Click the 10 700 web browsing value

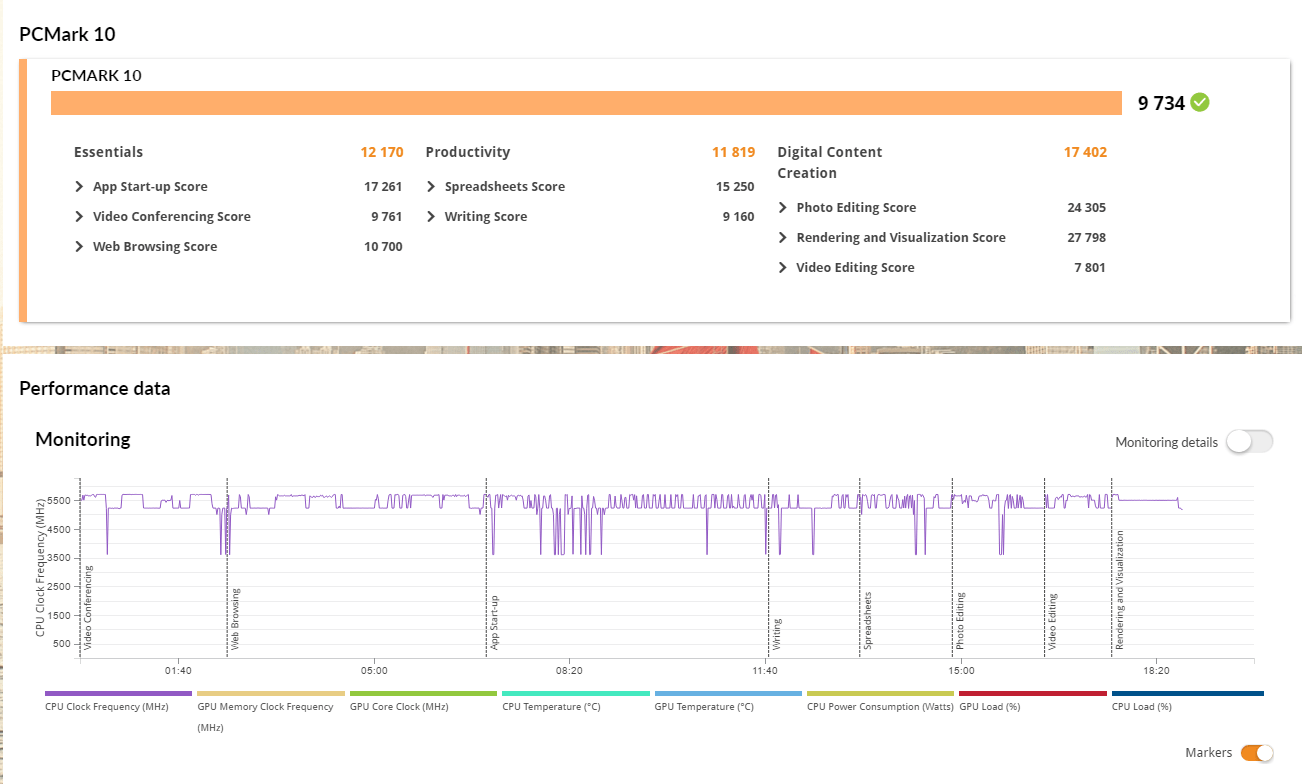pos(383,247)
